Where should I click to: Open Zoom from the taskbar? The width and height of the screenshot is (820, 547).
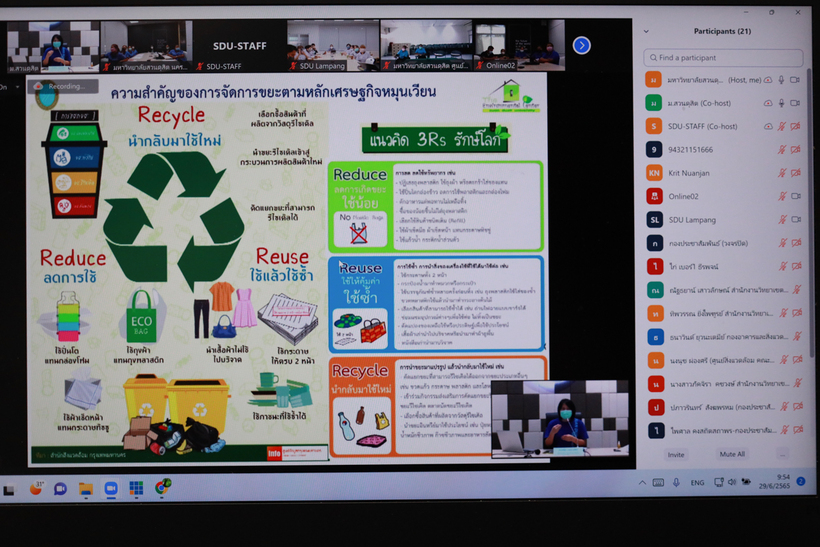(x=111, y=488)
